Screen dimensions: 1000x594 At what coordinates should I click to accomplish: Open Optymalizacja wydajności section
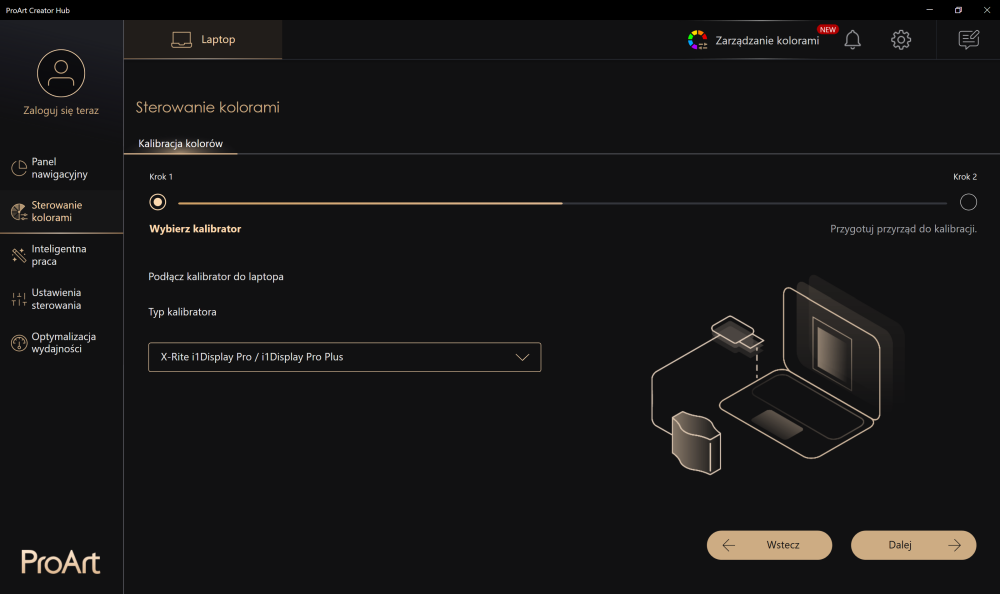pos(61,343)
